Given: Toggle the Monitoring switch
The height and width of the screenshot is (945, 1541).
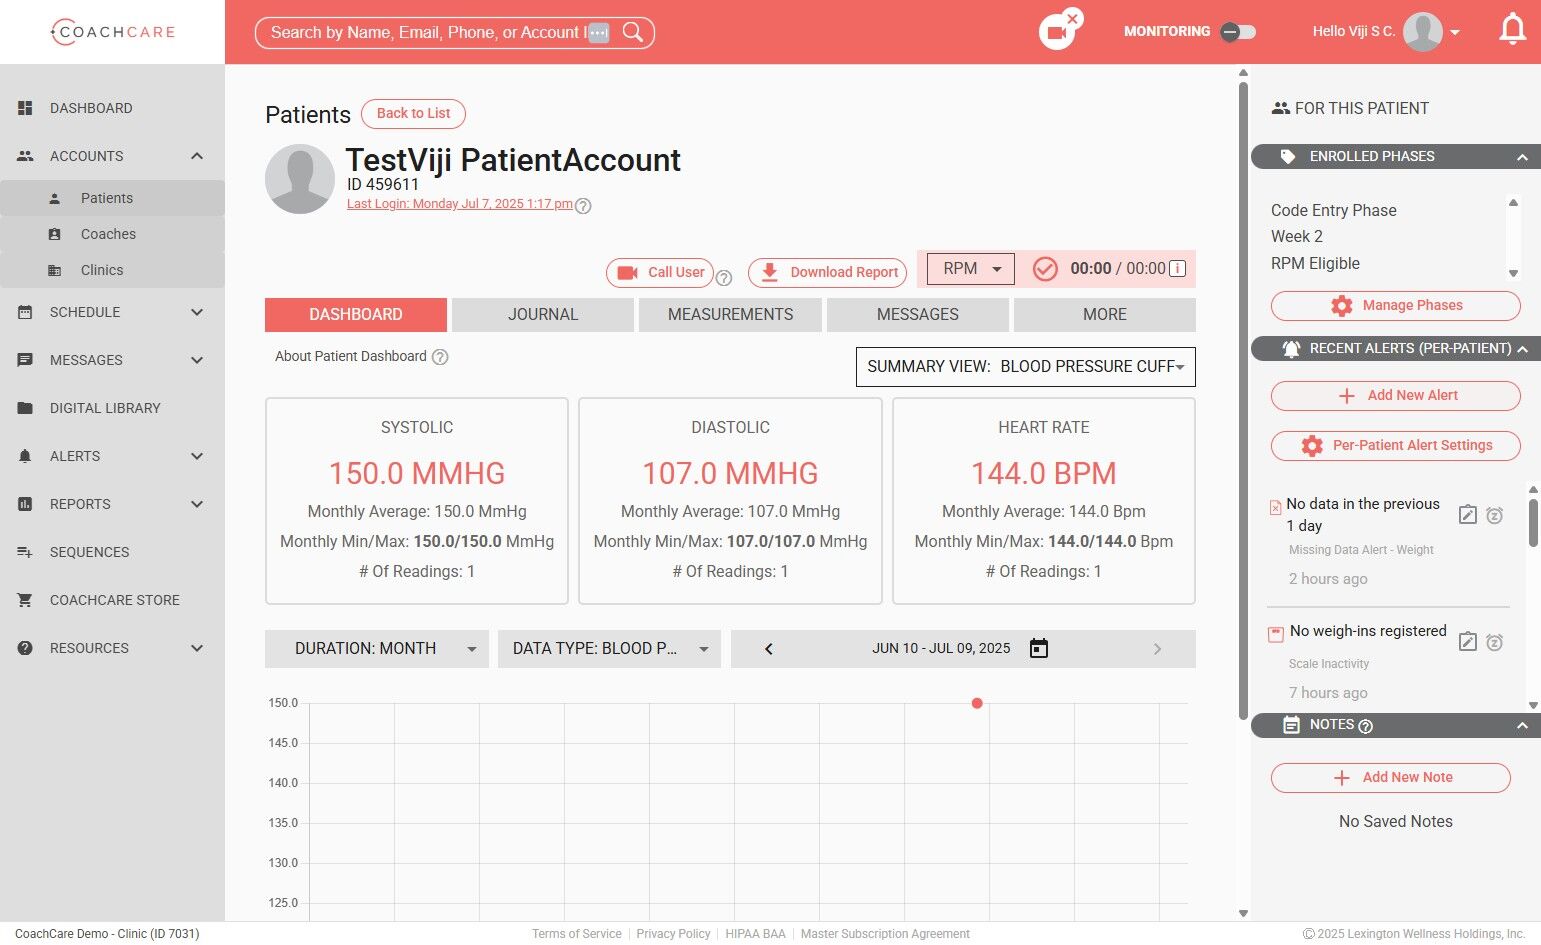Looking at the screenshot, I should (1238, 32).
